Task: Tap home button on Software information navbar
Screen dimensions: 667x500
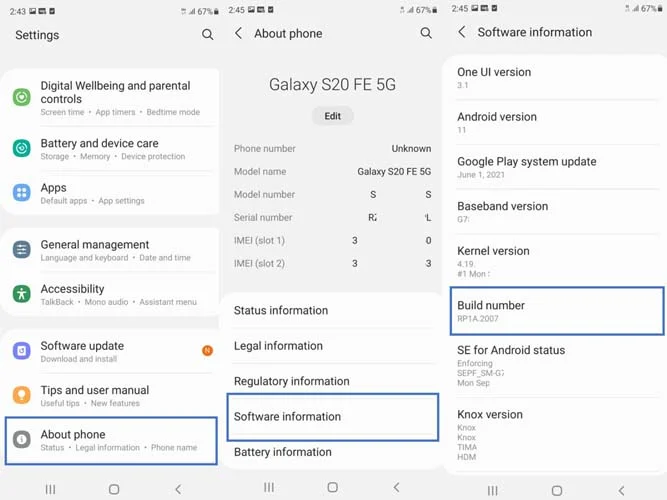Action: tap(557, 491)
